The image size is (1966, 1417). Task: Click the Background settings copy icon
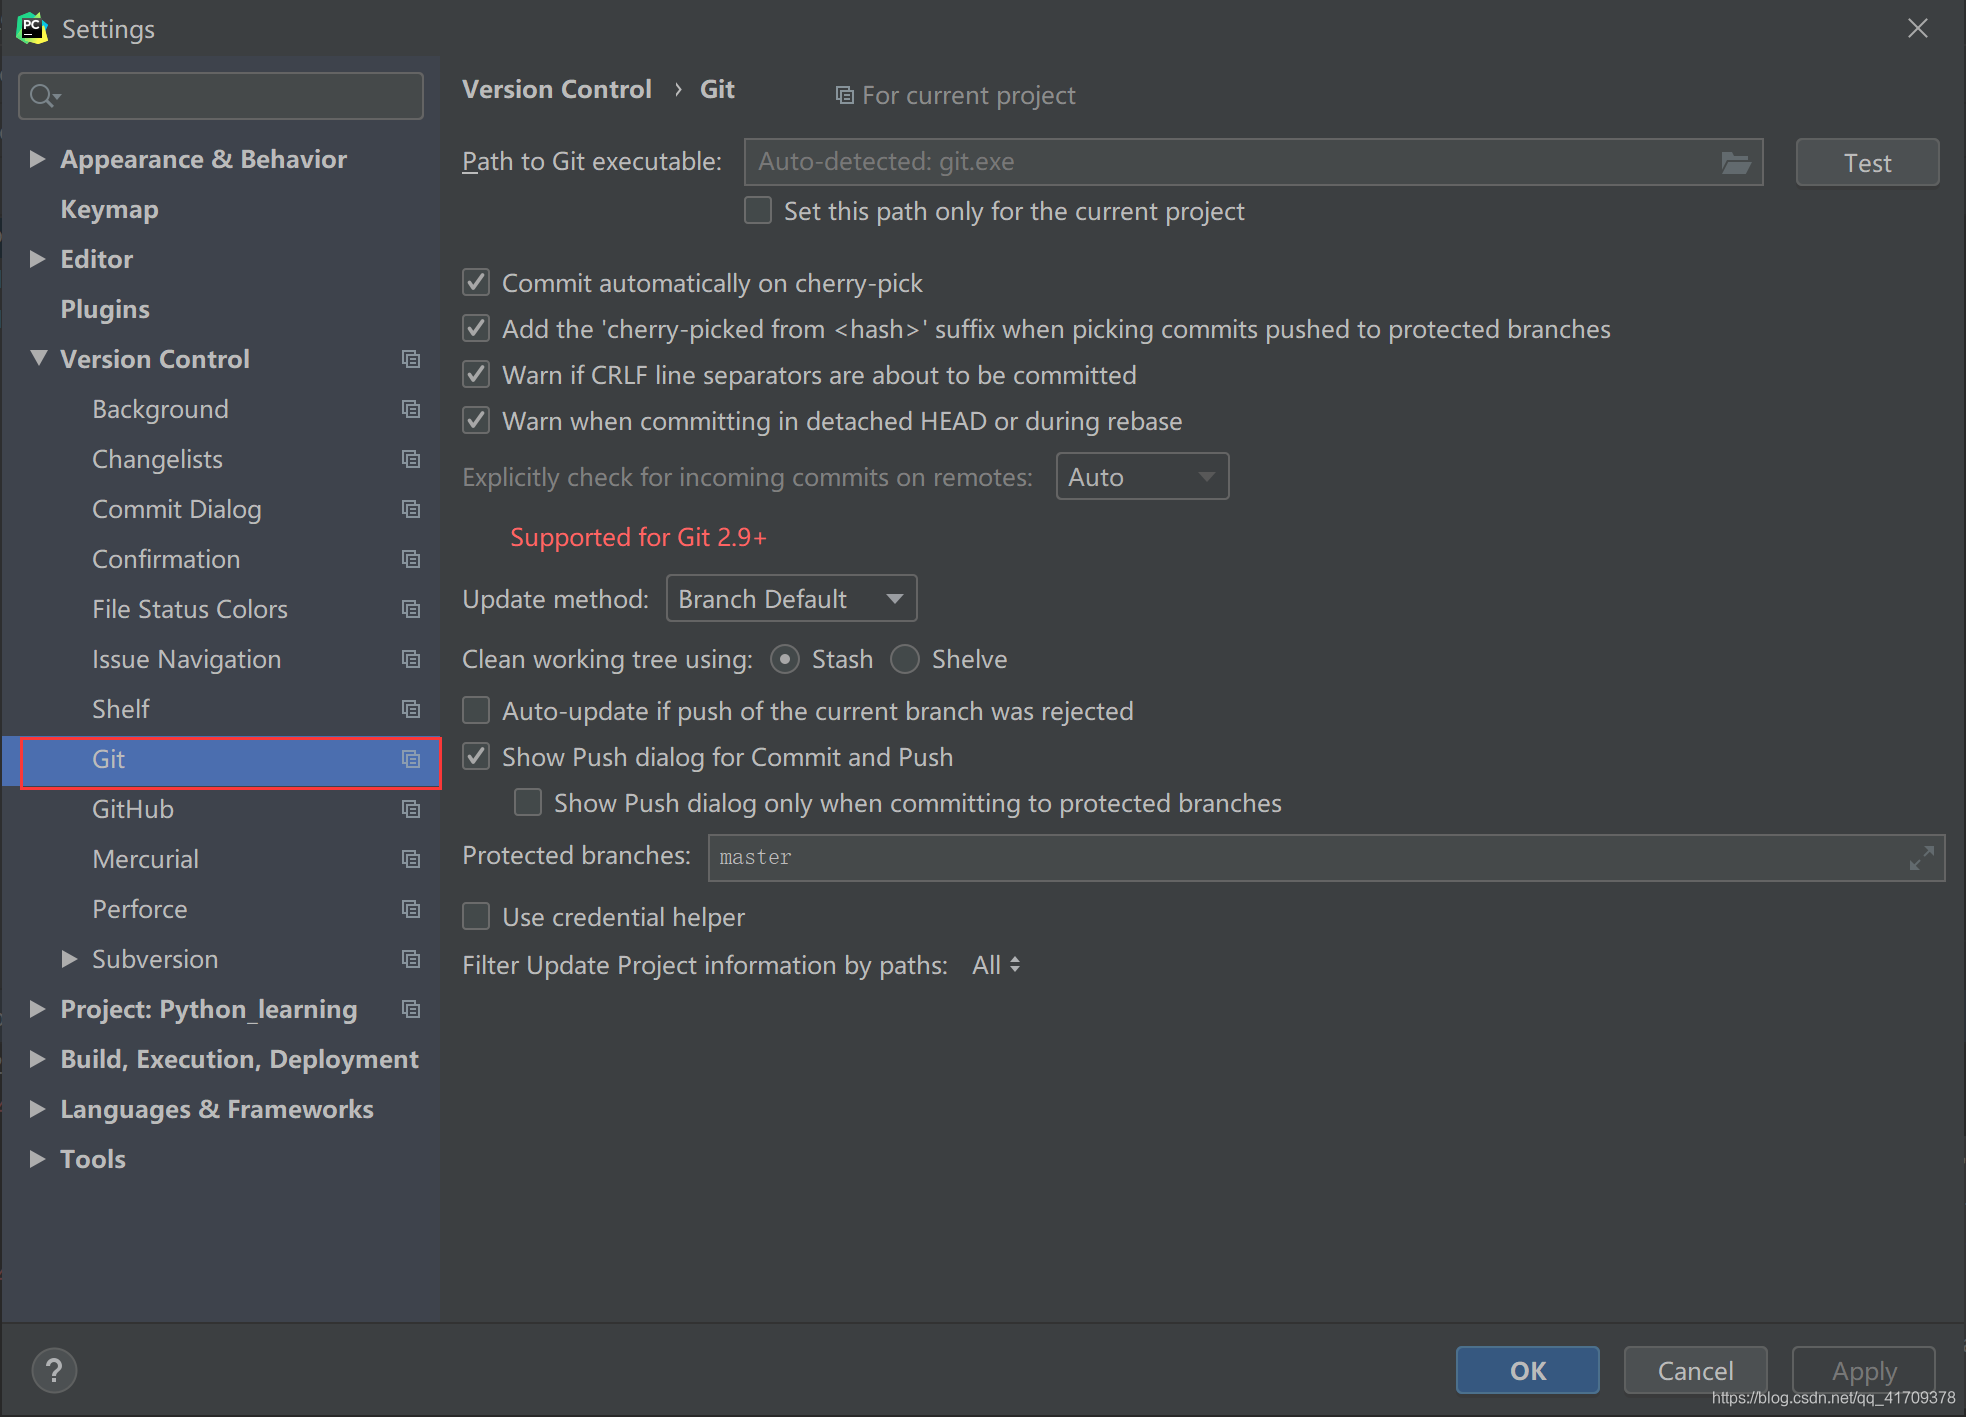(411, 408)
